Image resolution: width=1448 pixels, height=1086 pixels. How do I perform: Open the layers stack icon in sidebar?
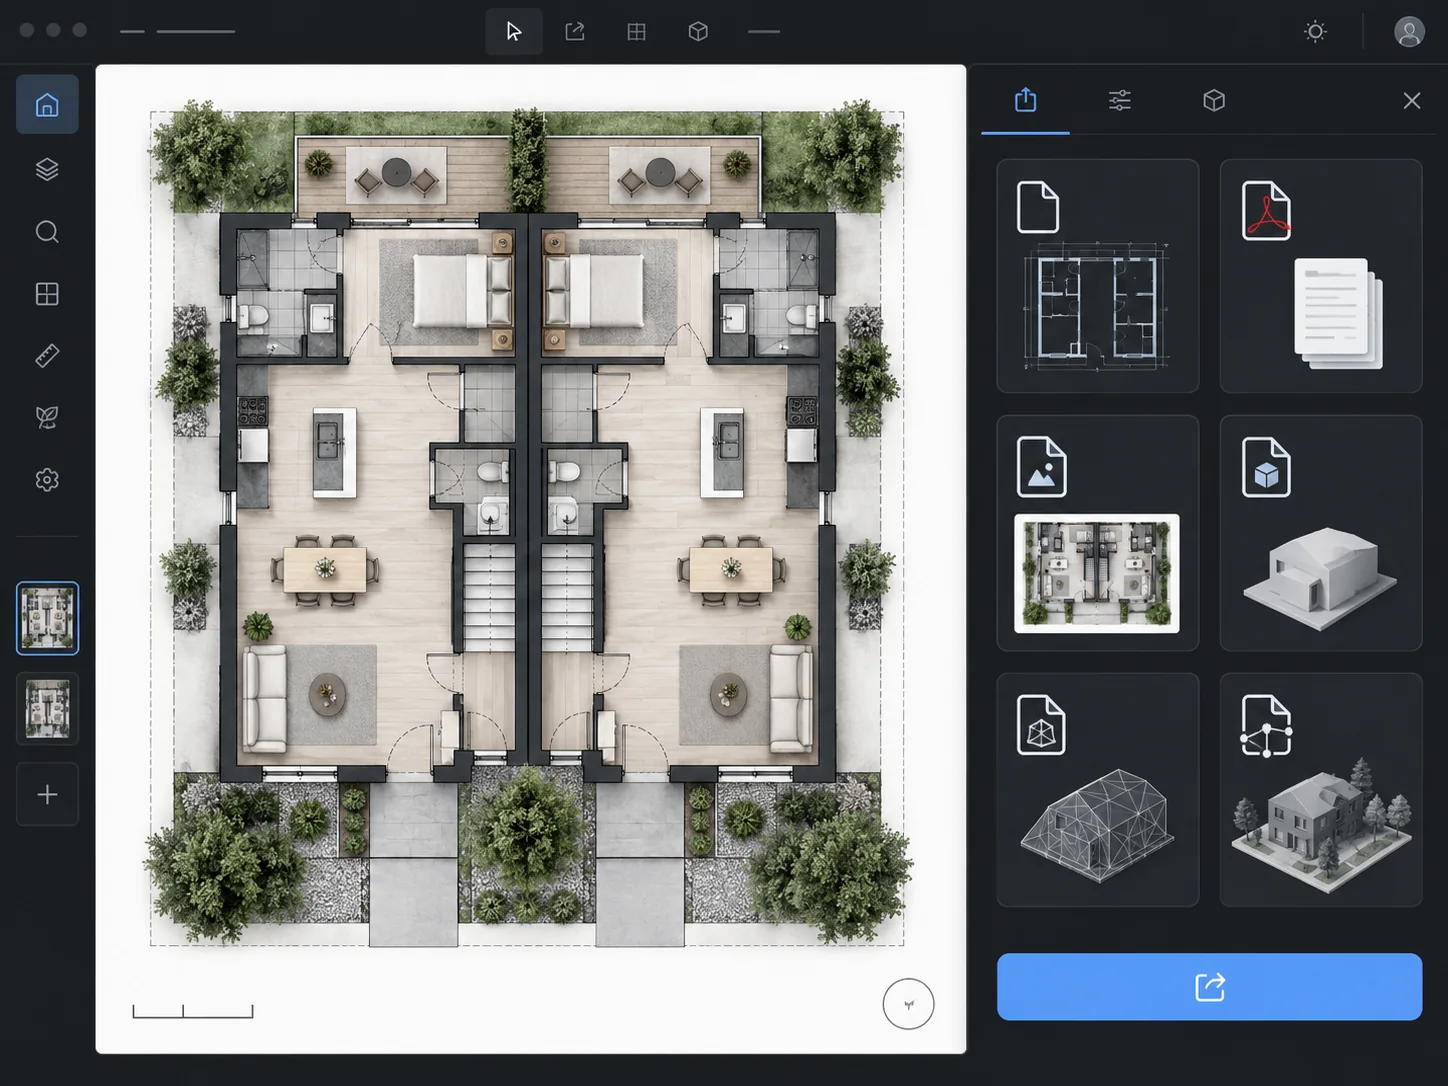point(47,169)
